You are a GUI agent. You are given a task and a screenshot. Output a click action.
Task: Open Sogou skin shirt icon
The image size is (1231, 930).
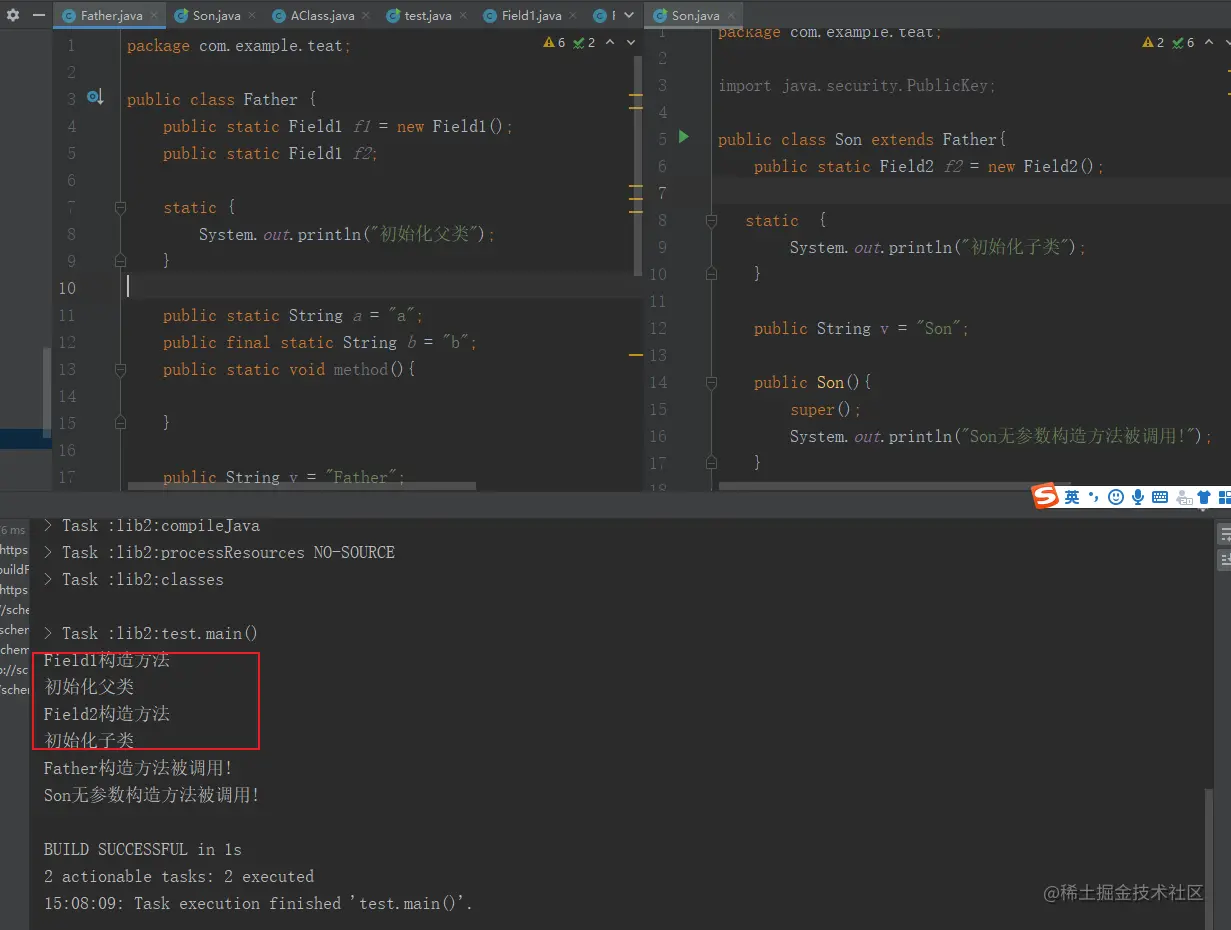[x=1204, y=497]
